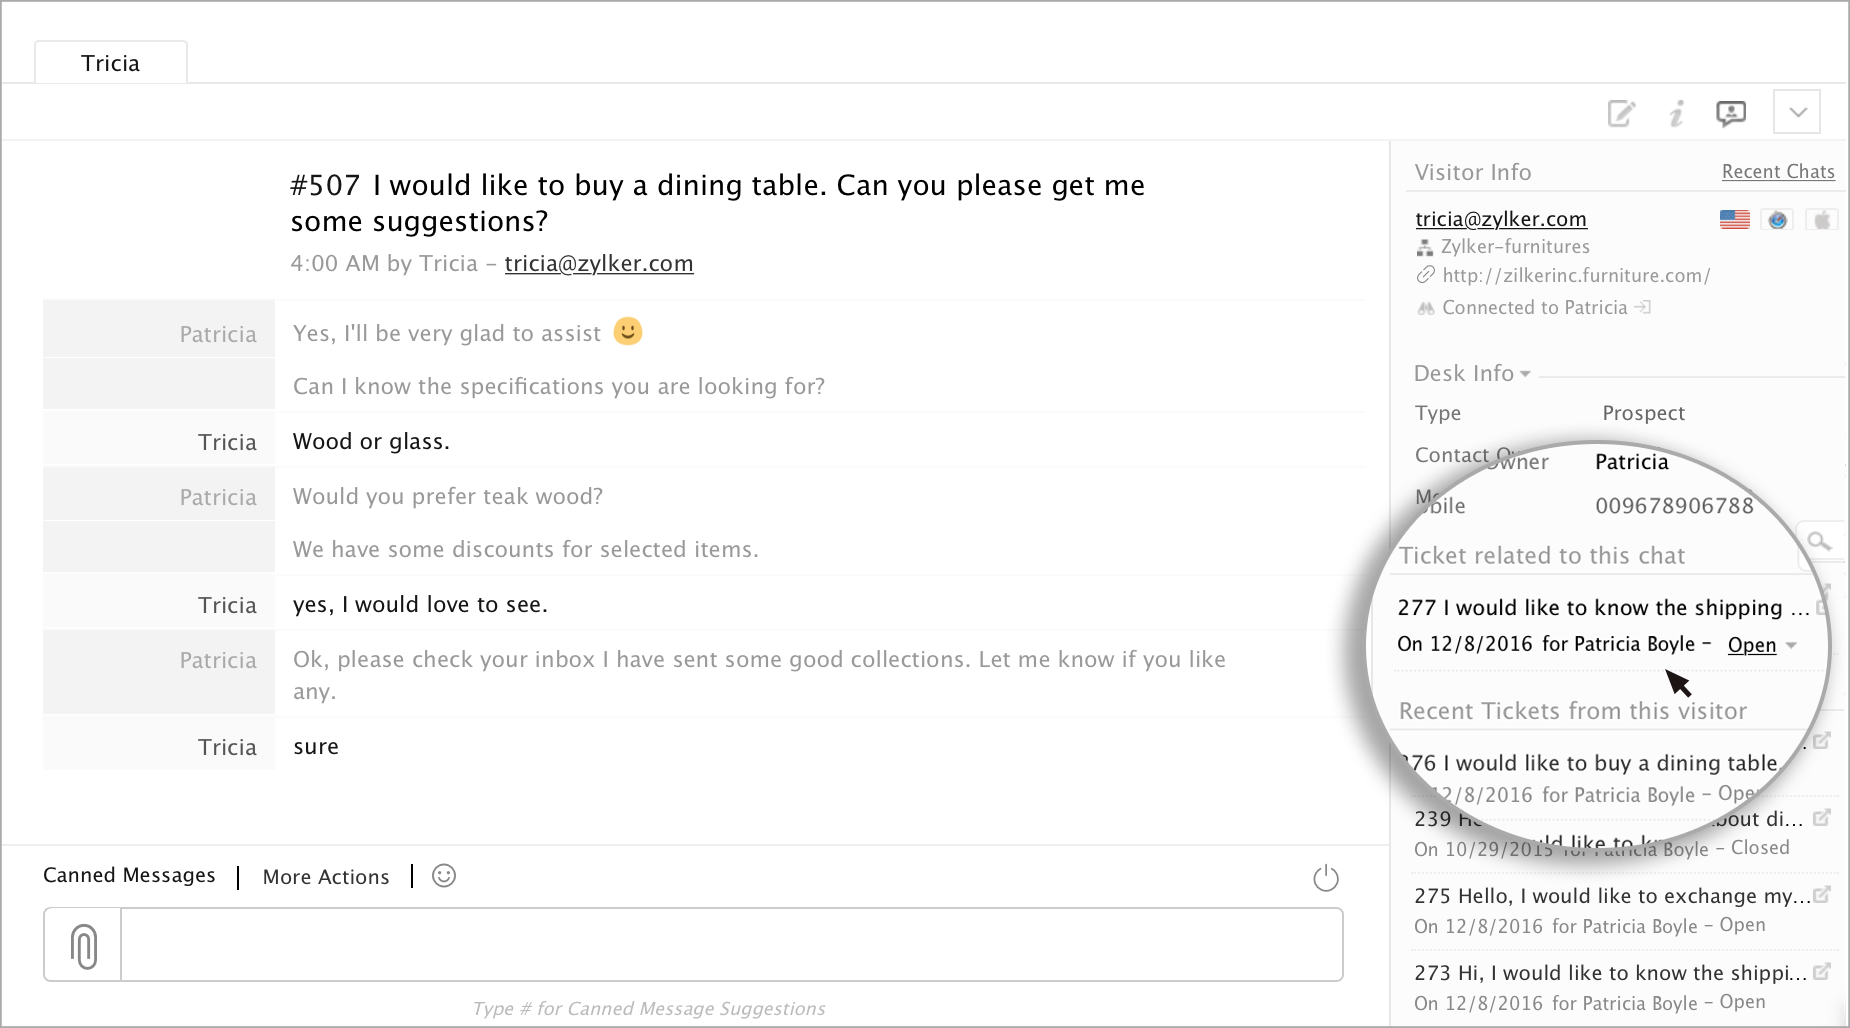Select the Tricia chat tab

click(x=111, y=63)
